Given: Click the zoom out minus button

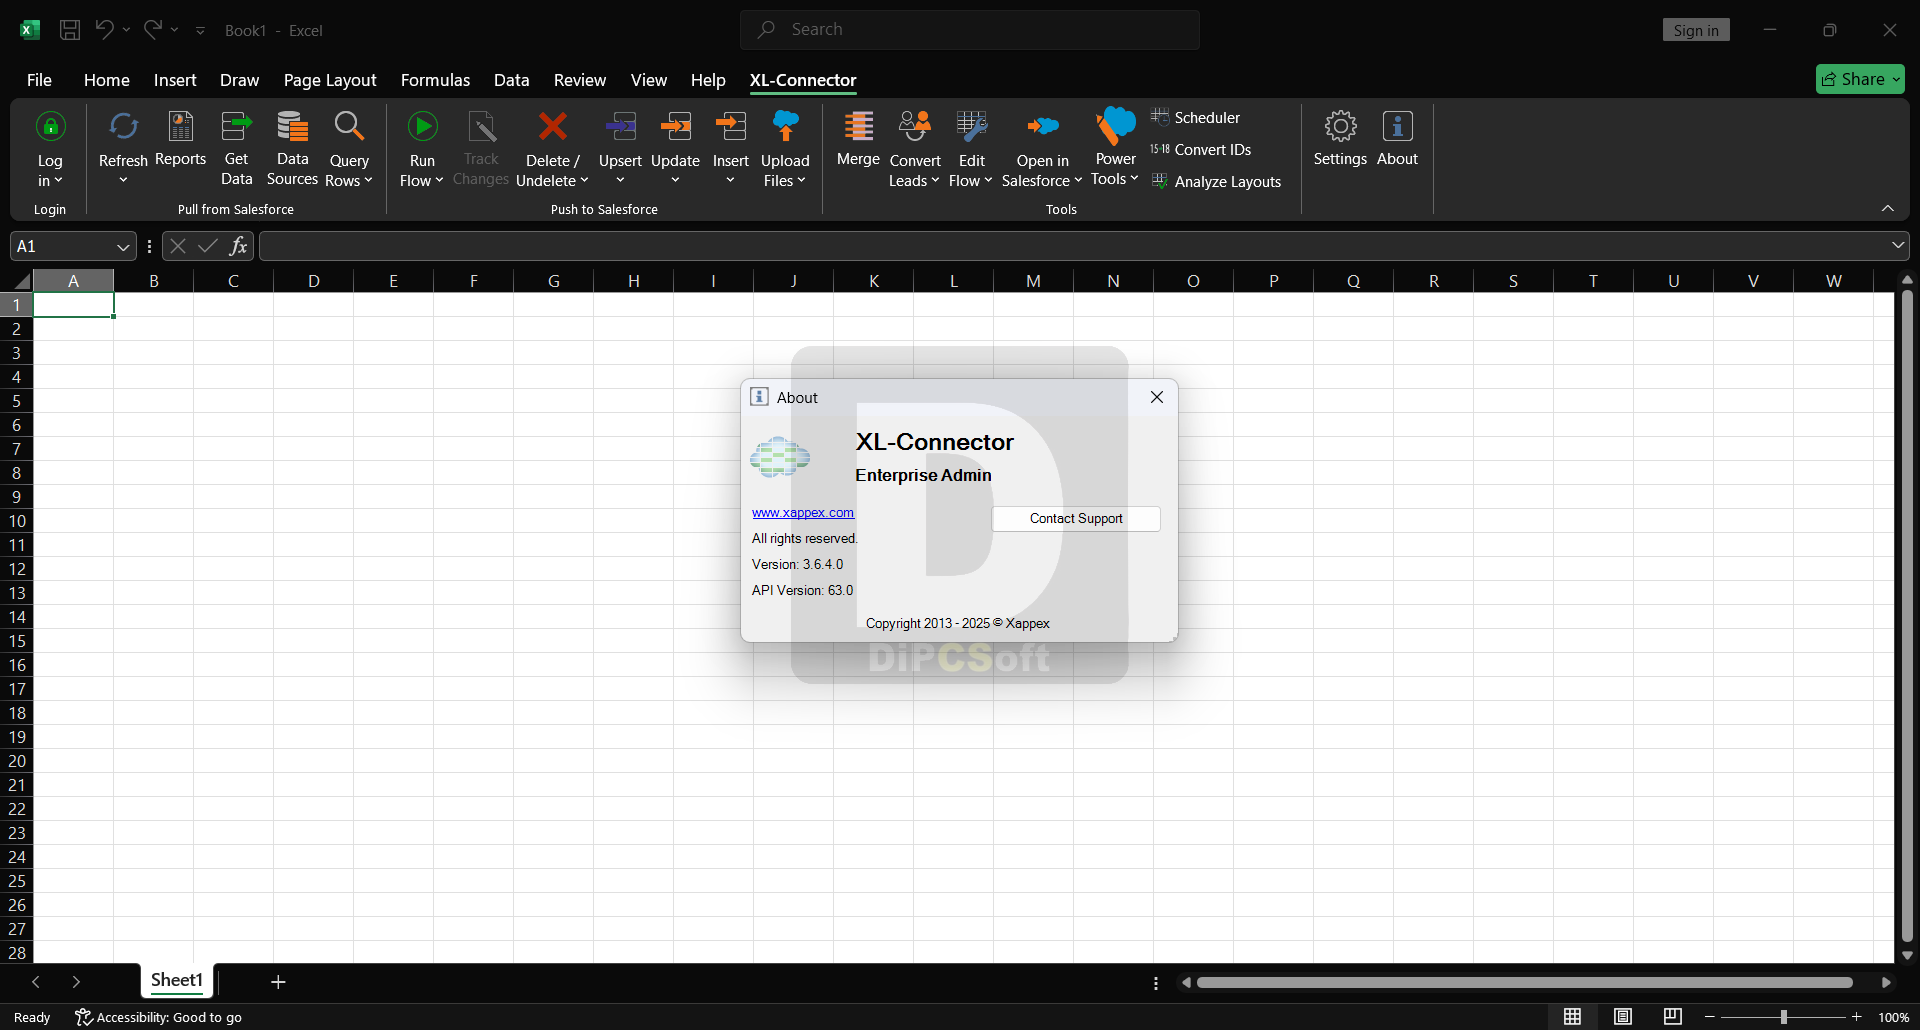Looking at the screenshot, I should tap(1709, 1017).
